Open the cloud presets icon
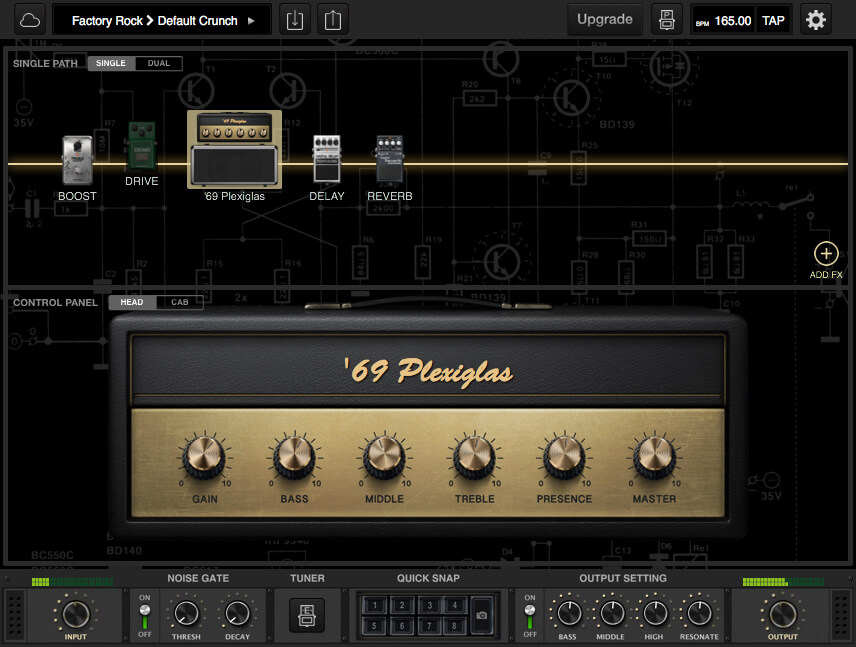This screenshot has height=647, width=856. pos(29,20)
